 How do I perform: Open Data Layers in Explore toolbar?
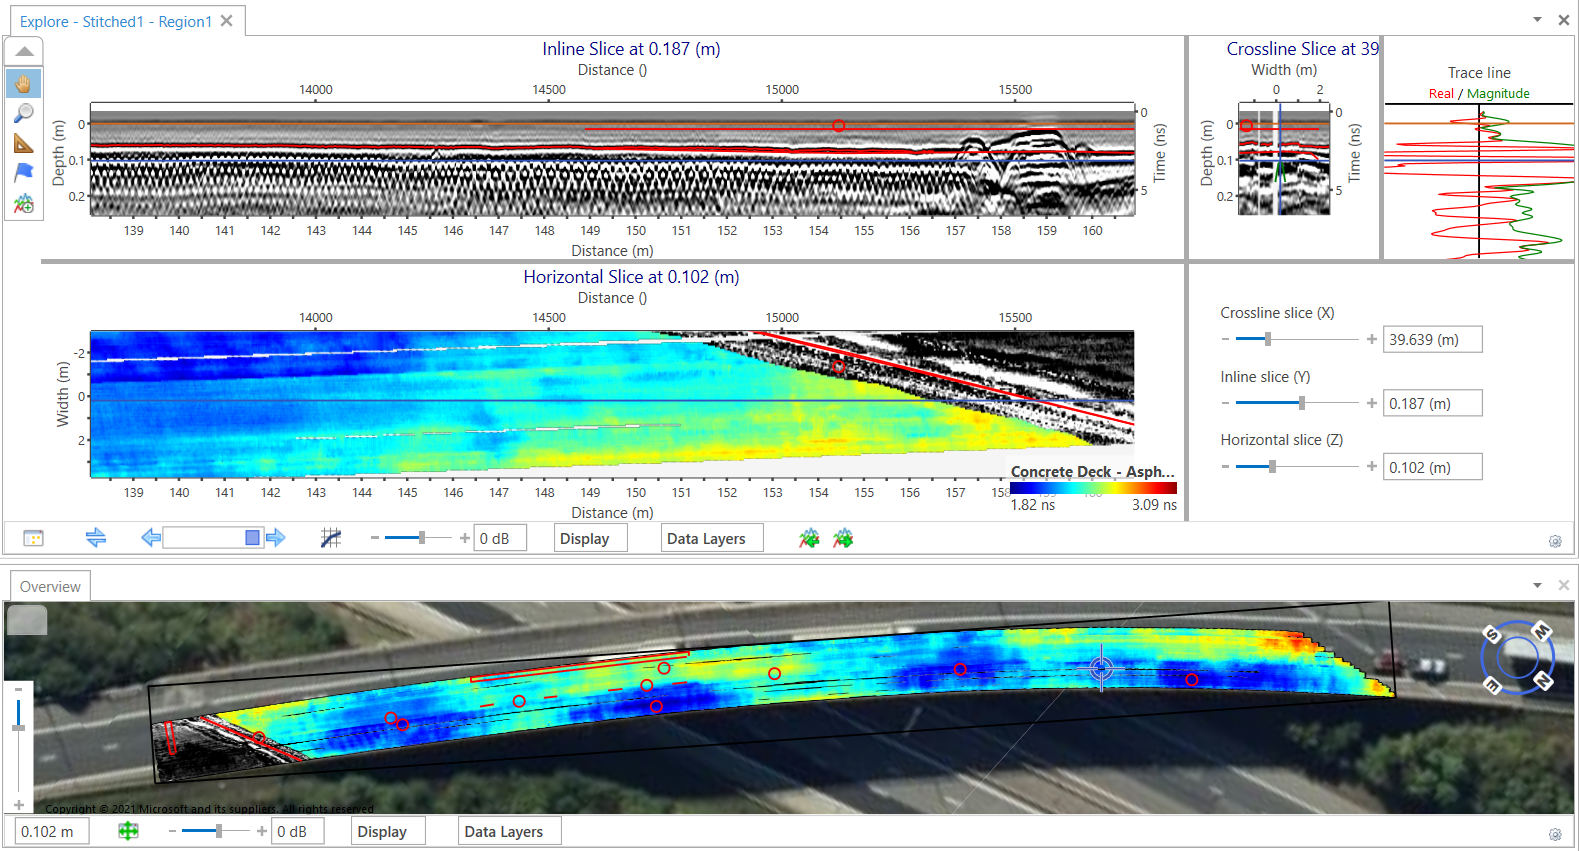coord(712,538)
